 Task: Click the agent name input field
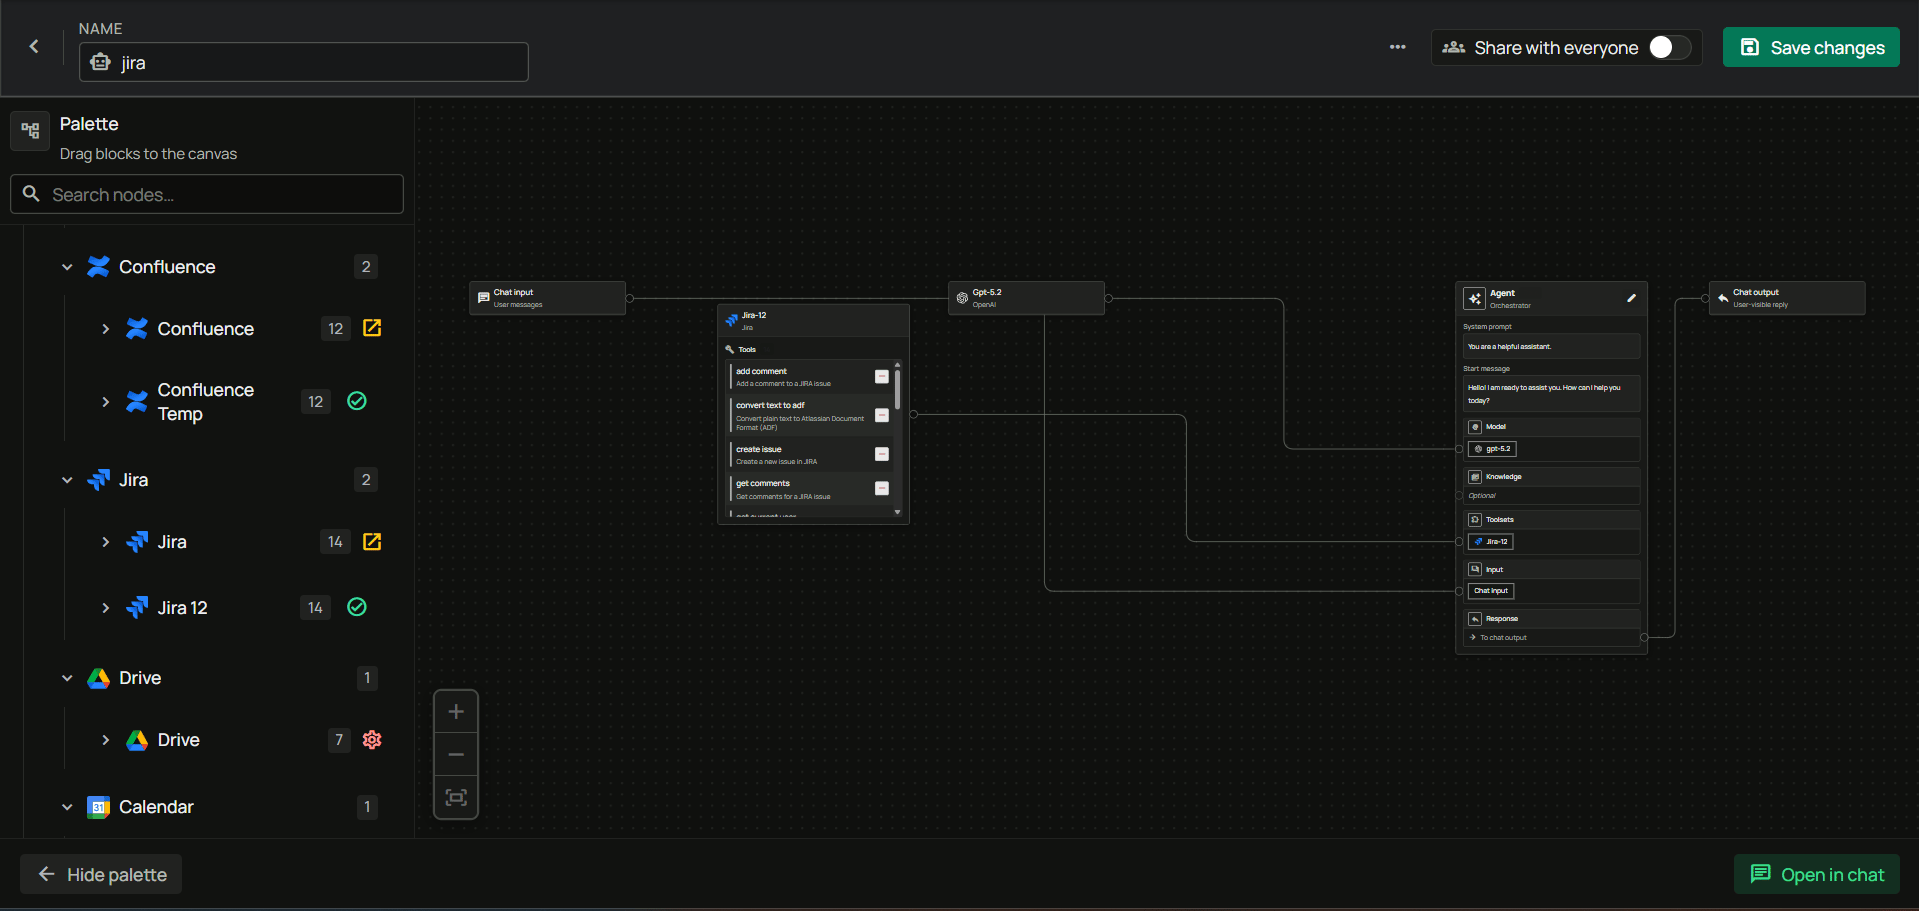coord(304,62)
